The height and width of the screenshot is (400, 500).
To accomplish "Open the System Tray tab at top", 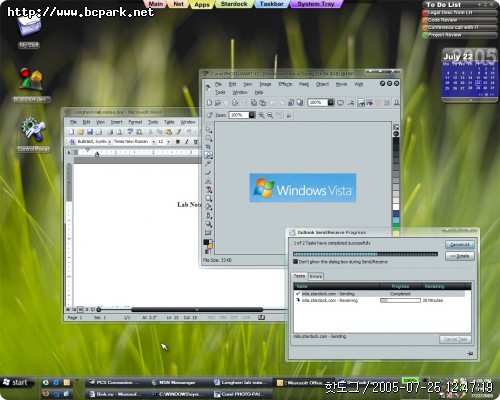I will pyautogui.click(x=316, y=4).
